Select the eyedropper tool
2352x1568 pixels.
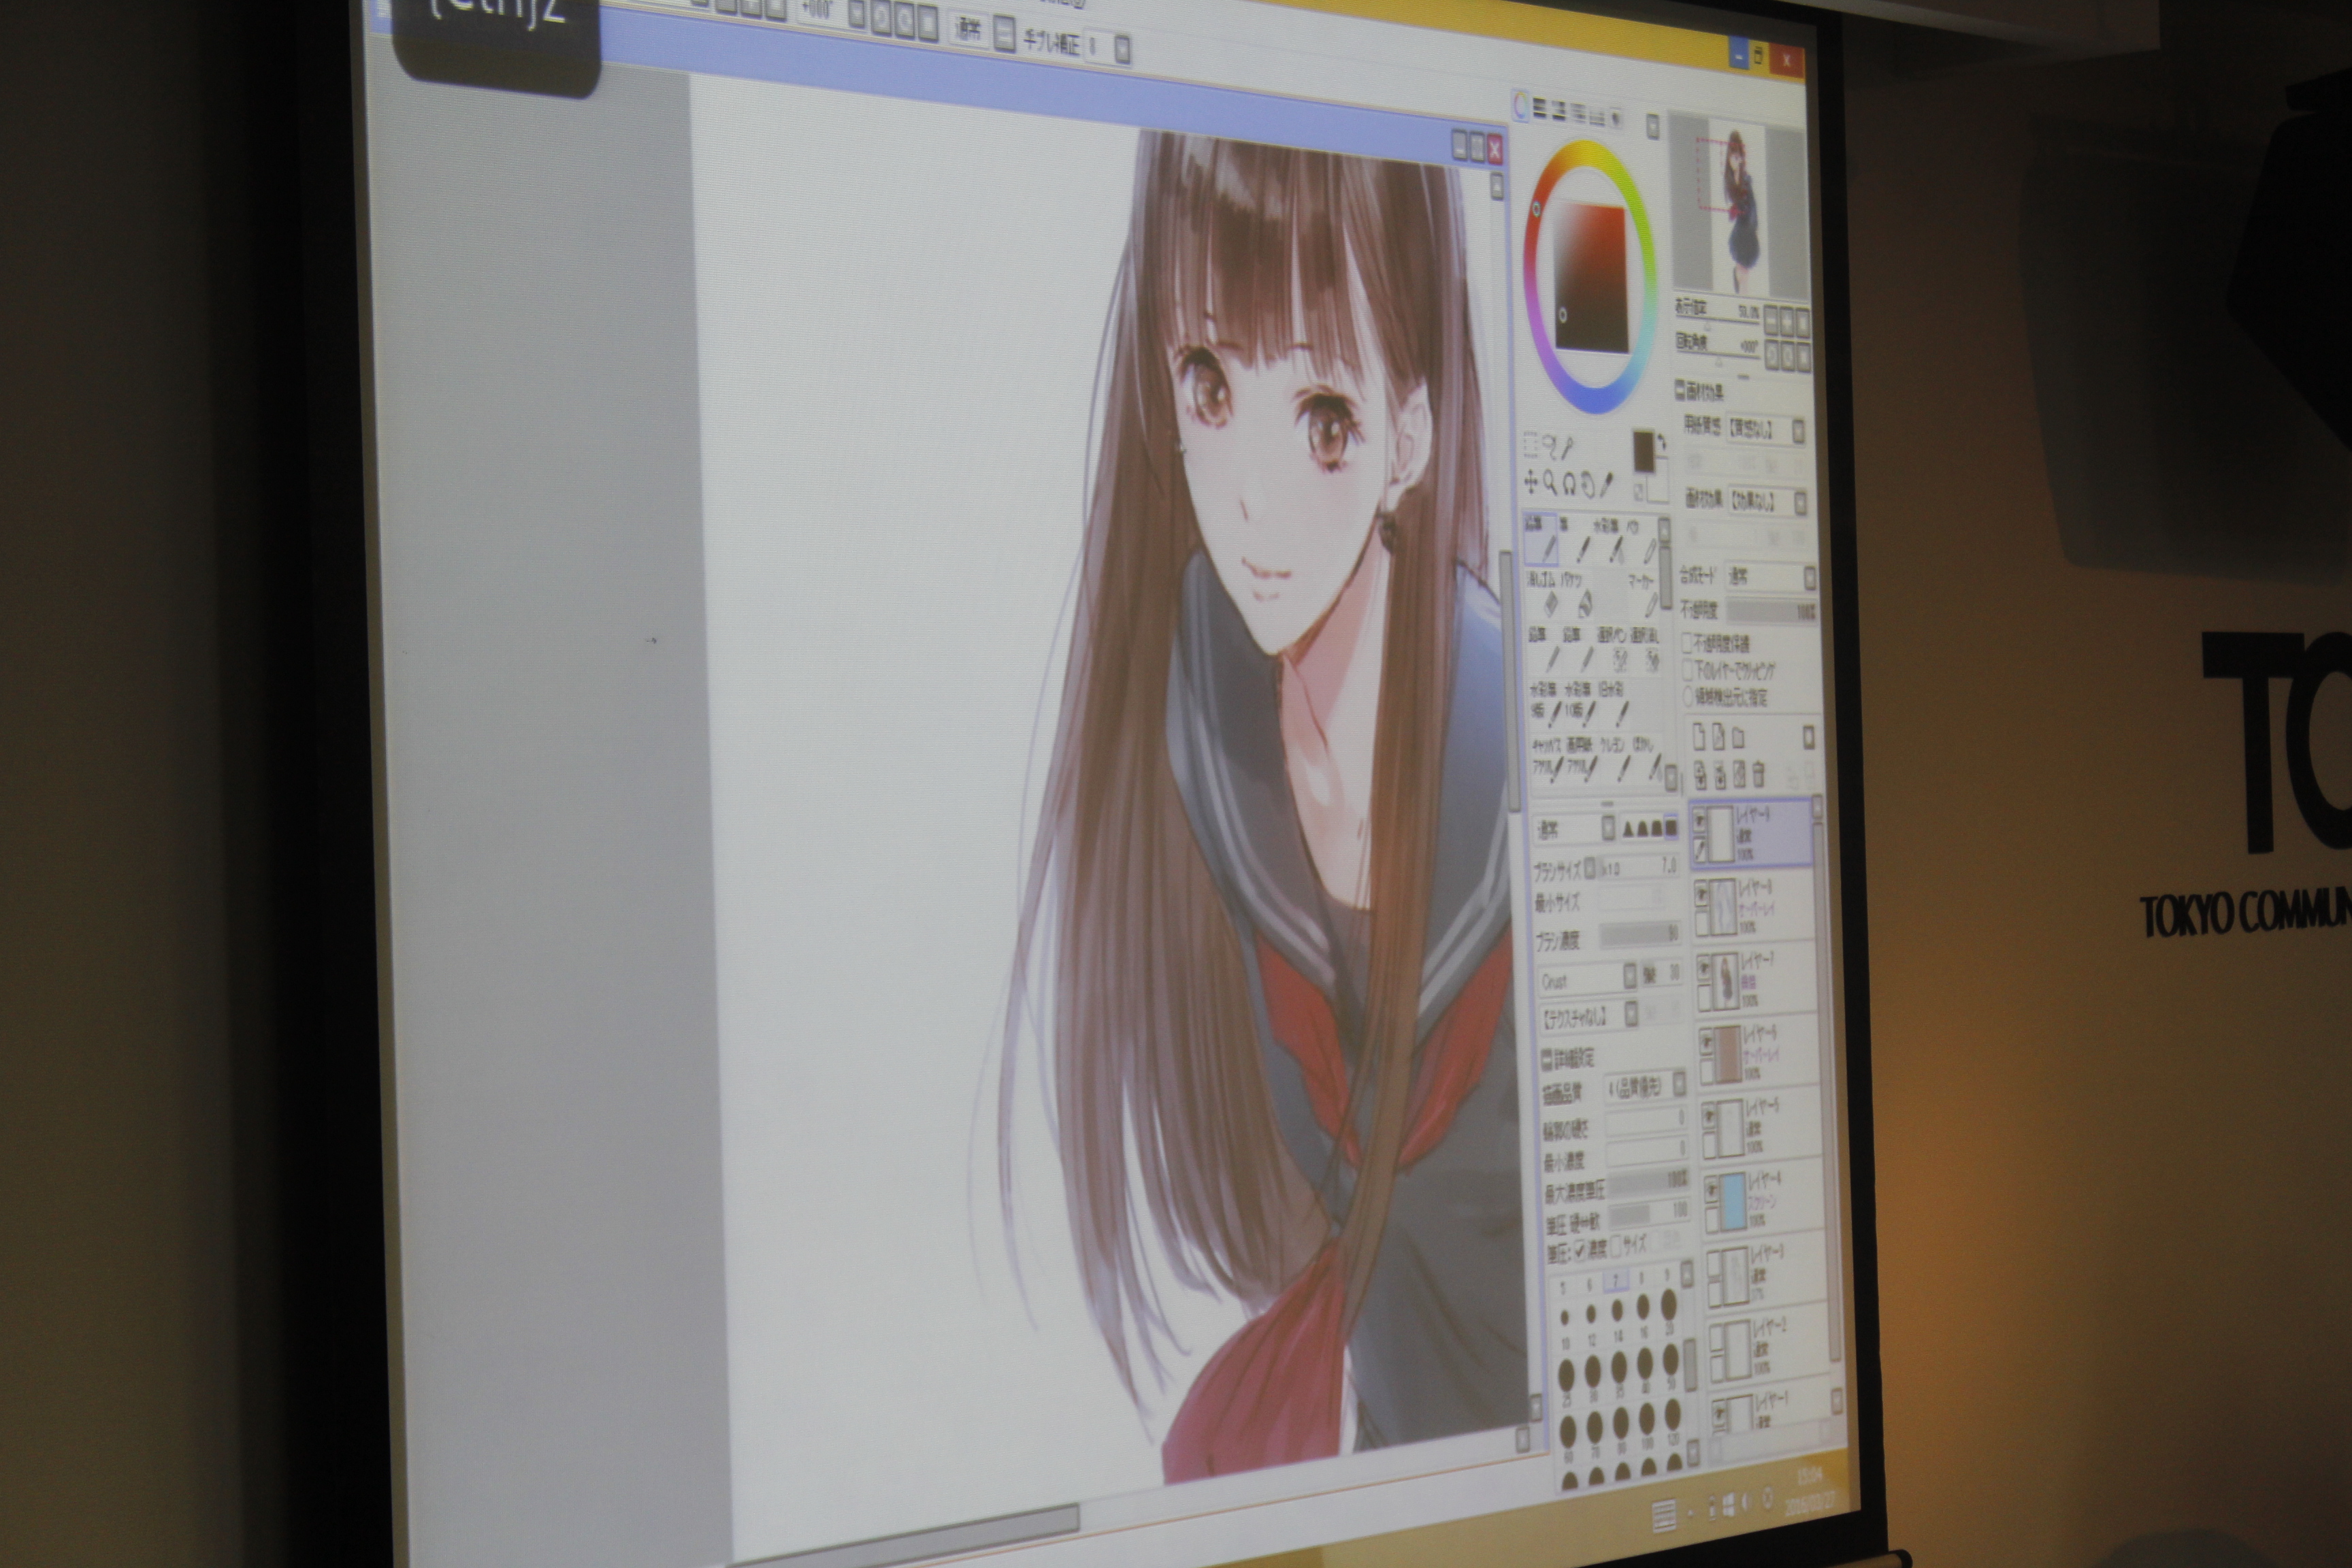(1607, 486)
